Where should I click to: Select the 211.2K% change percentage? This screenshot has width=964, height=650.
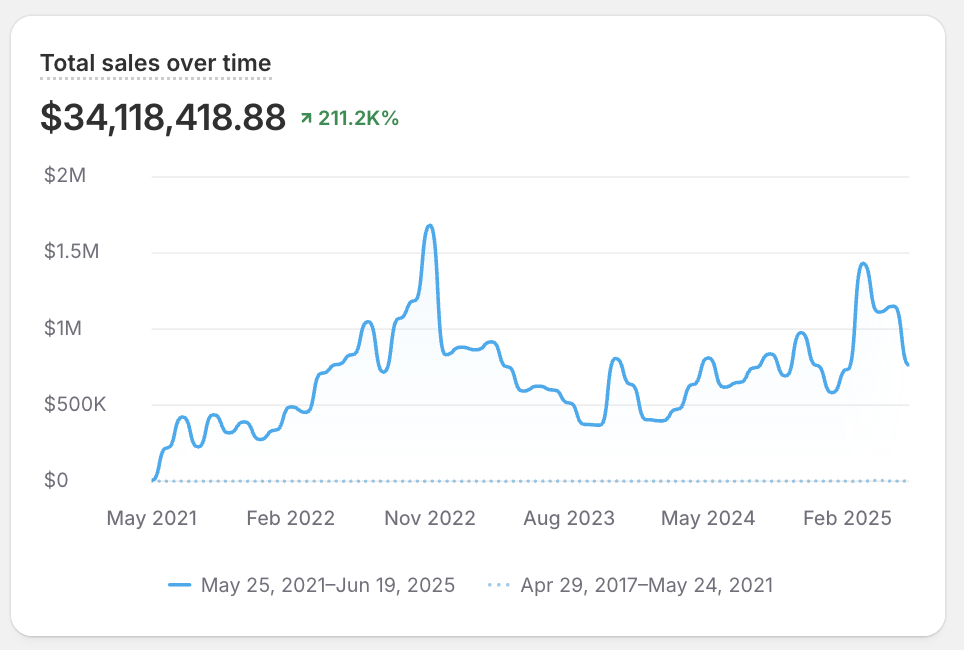coord(358,119)
